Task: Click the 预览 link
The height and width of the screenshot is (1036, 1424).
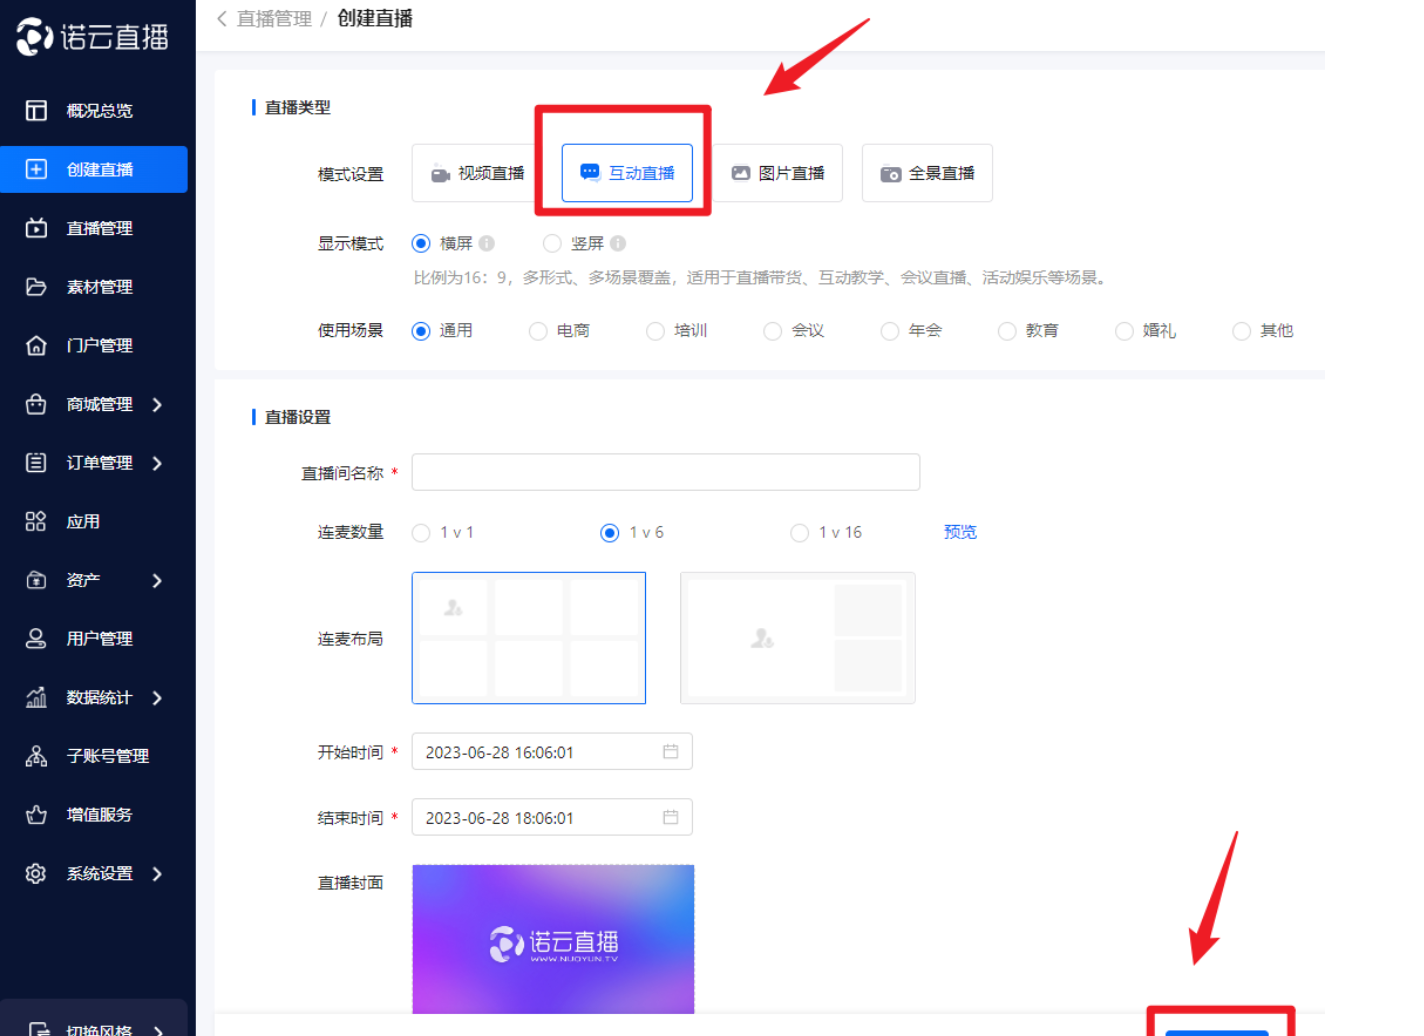Action: (960, 532)
